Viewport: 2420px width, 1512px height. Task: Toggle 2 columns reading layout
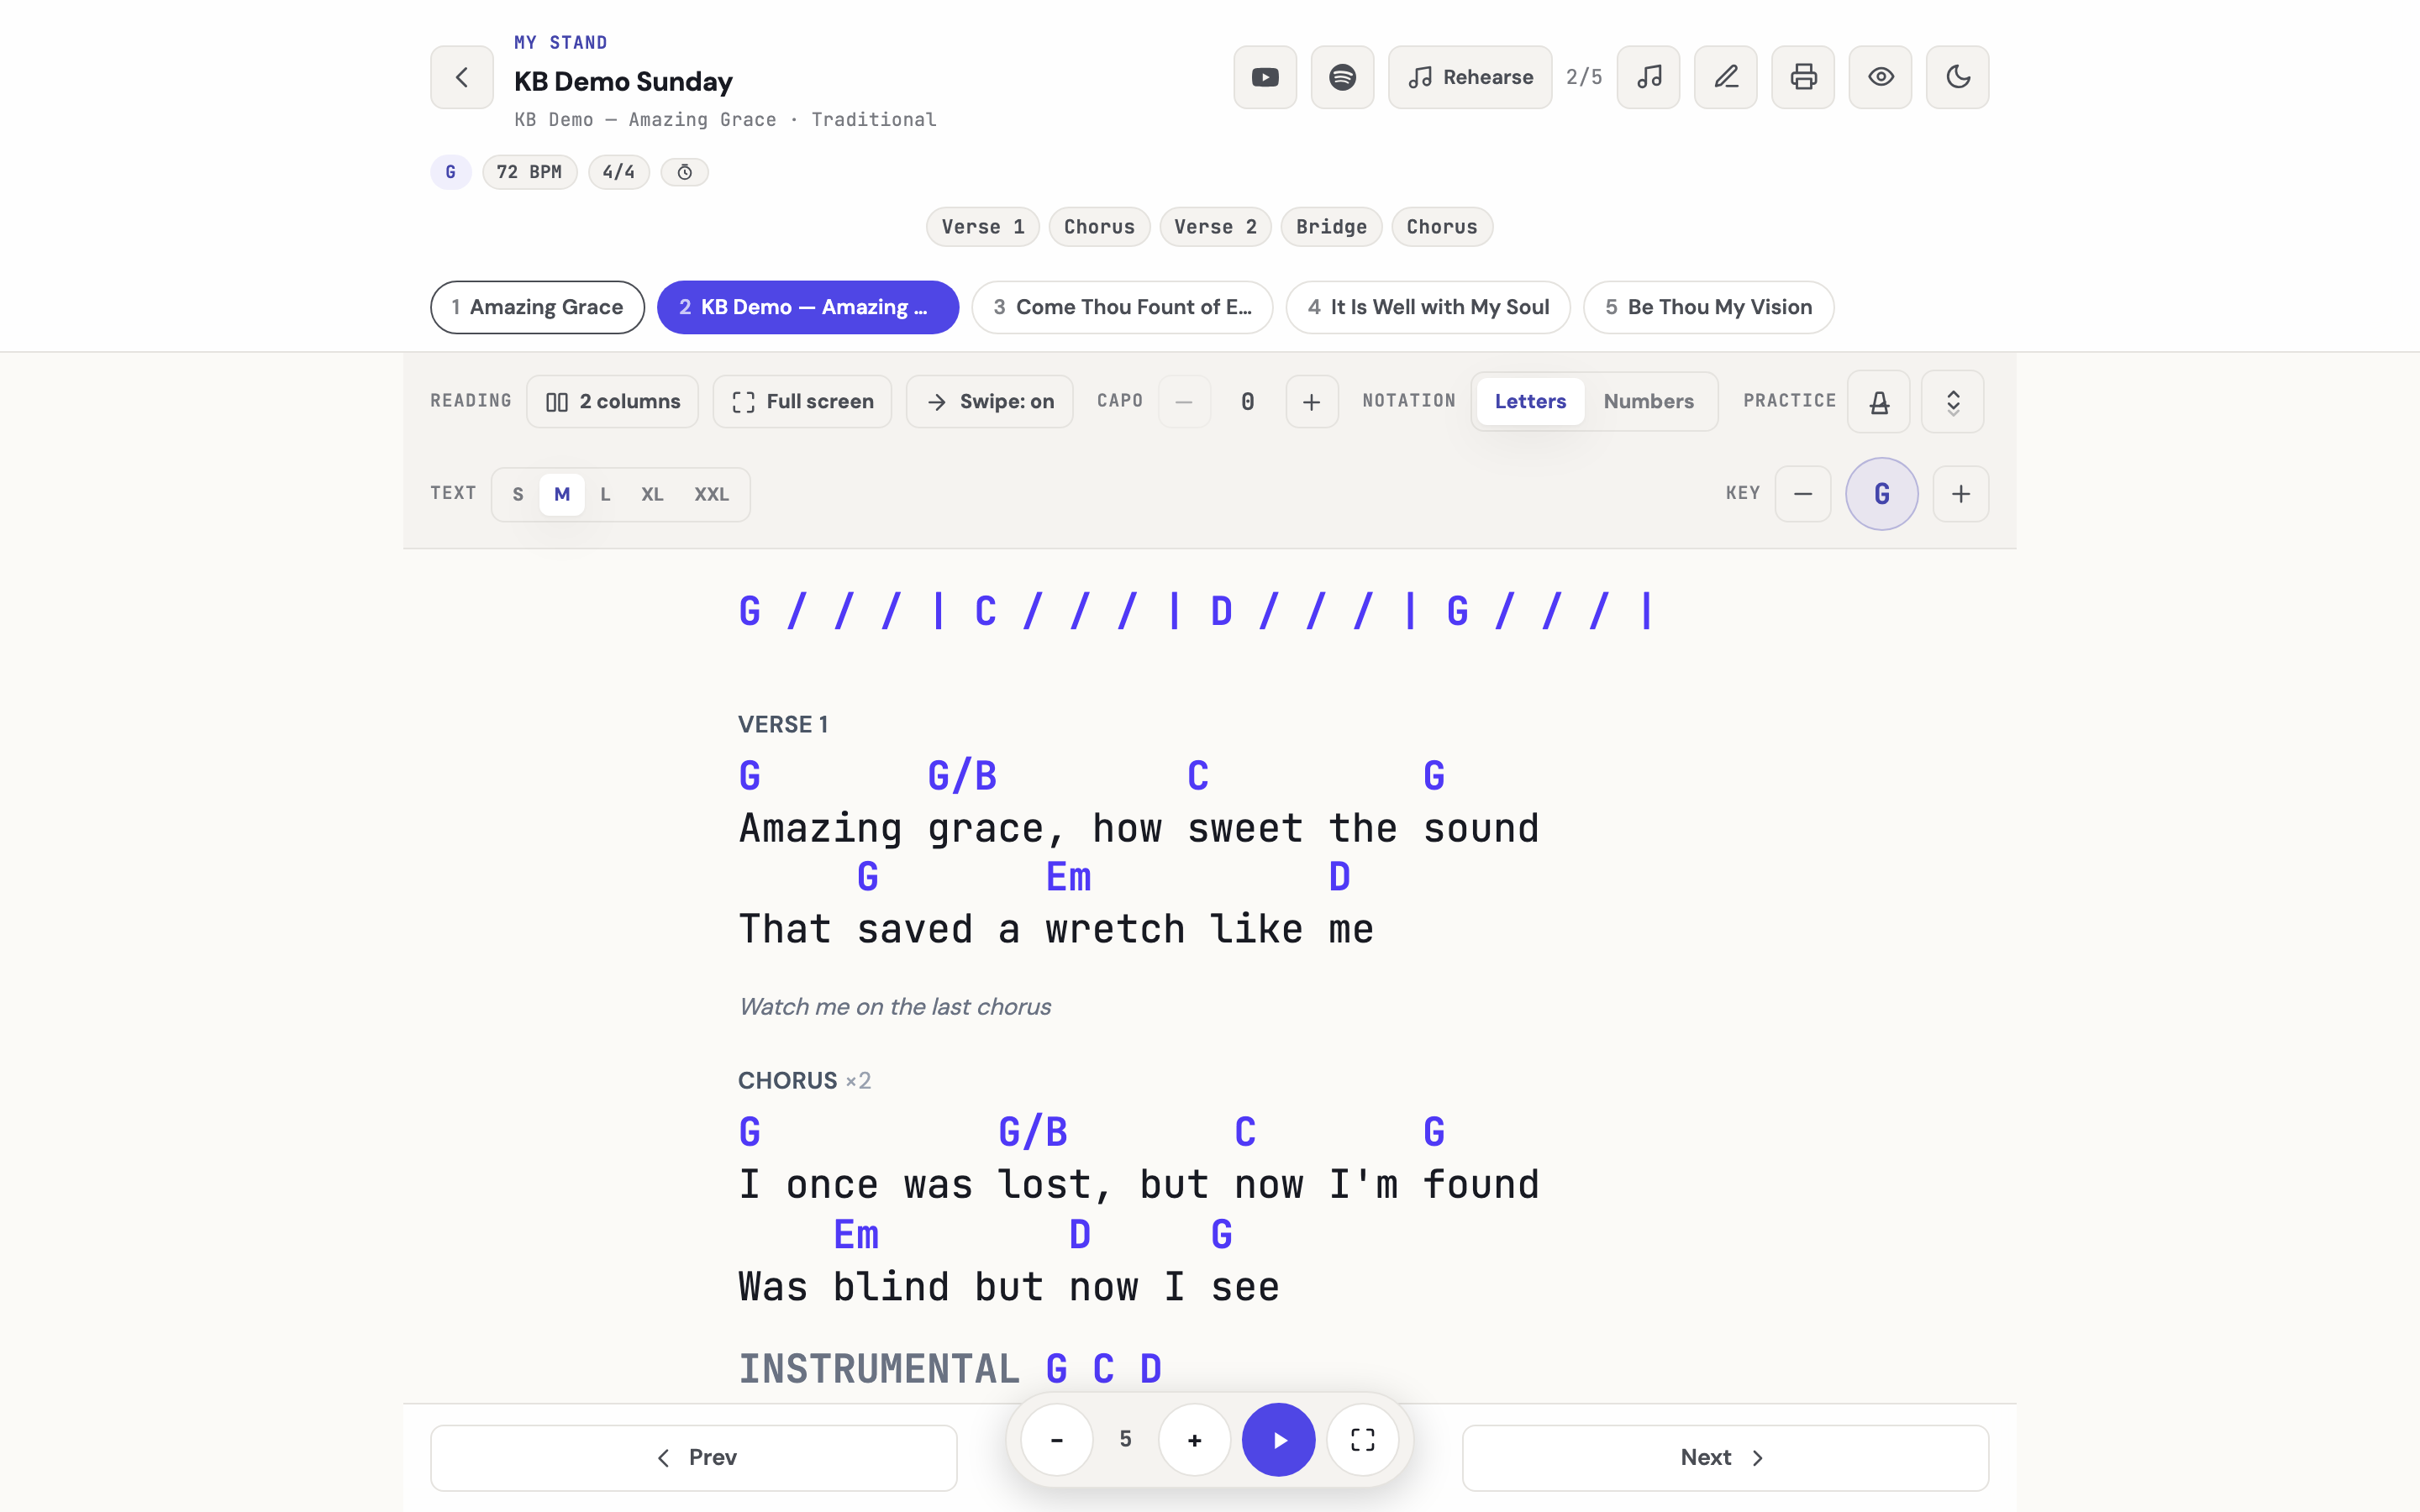tap(612, 401)
